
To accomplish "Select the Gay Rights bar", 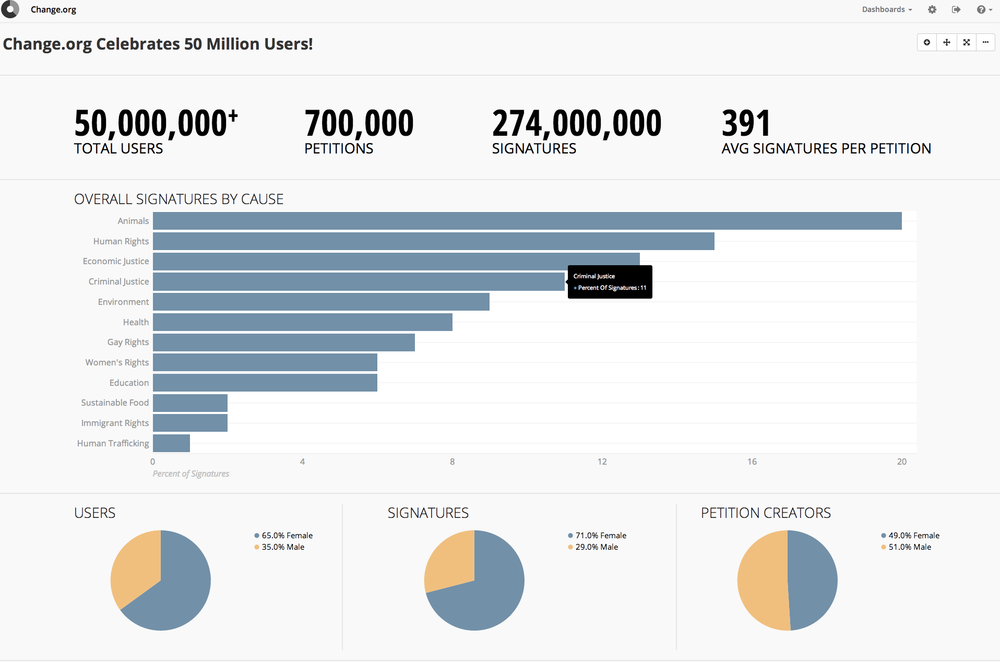I will (284, 342).
